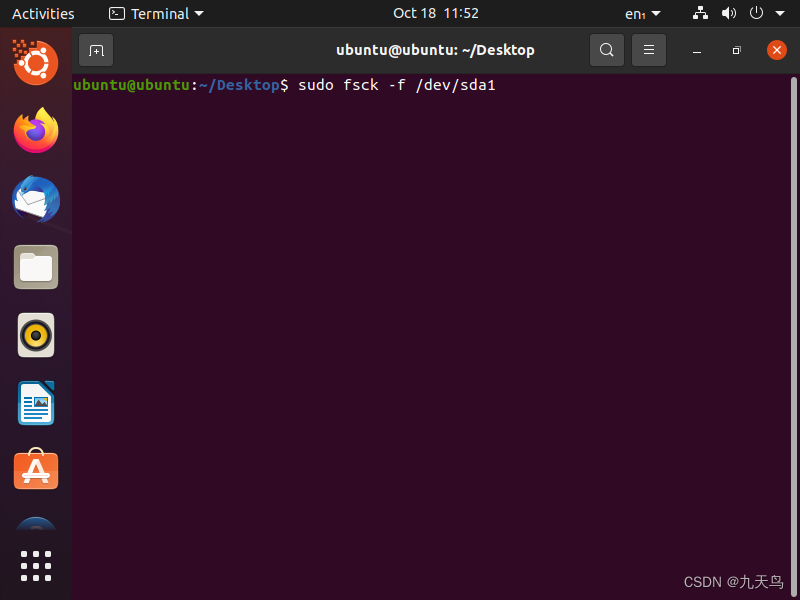The height and width of the screenshot is (600, 800).
Task: Open the en input source menu
Action: point(642,14)
